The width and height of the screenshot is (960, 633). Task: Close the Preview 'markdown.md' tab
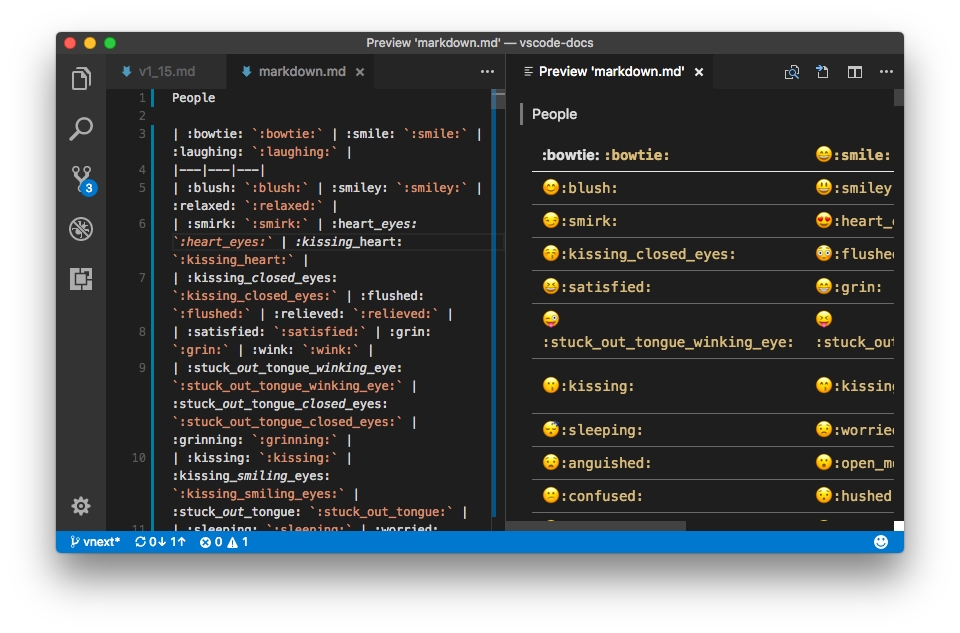pyautogui.click(x=699, y=72)
